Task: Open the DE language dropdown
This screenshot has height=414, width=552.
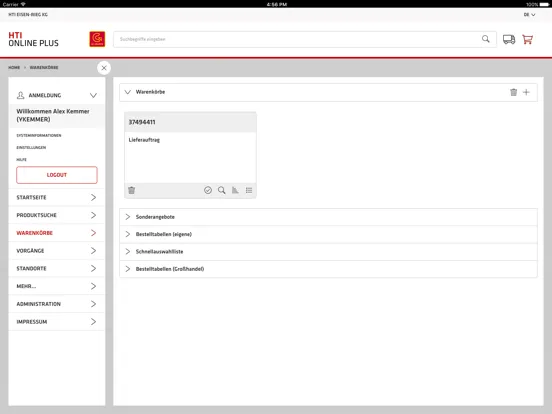Action: click(529, 15)
